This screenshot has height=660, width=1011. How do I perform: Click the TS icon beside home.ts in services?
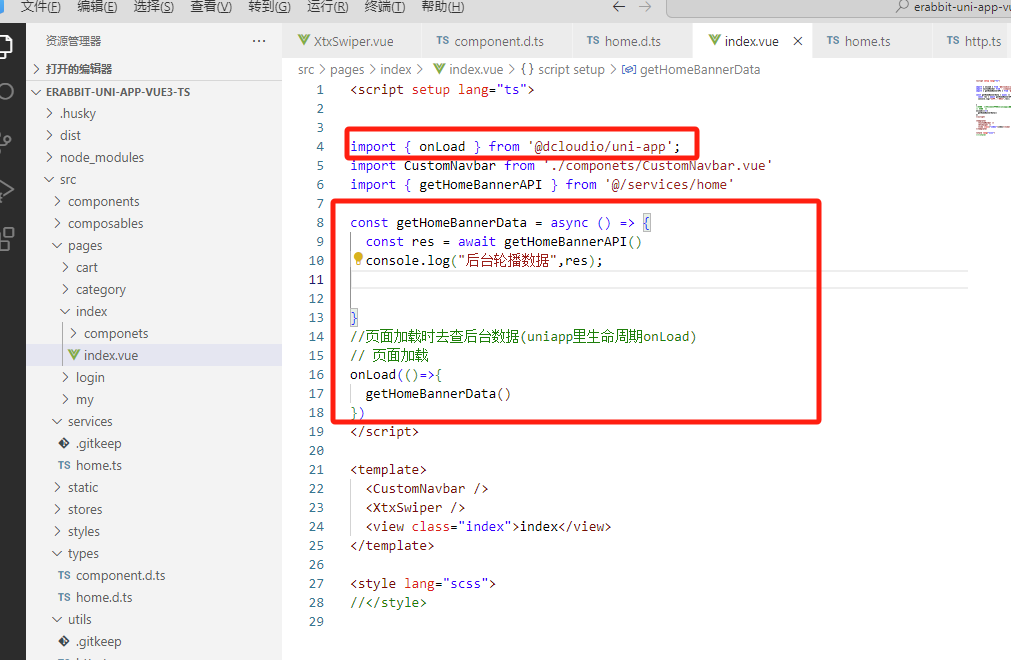[x=64, y=465]
